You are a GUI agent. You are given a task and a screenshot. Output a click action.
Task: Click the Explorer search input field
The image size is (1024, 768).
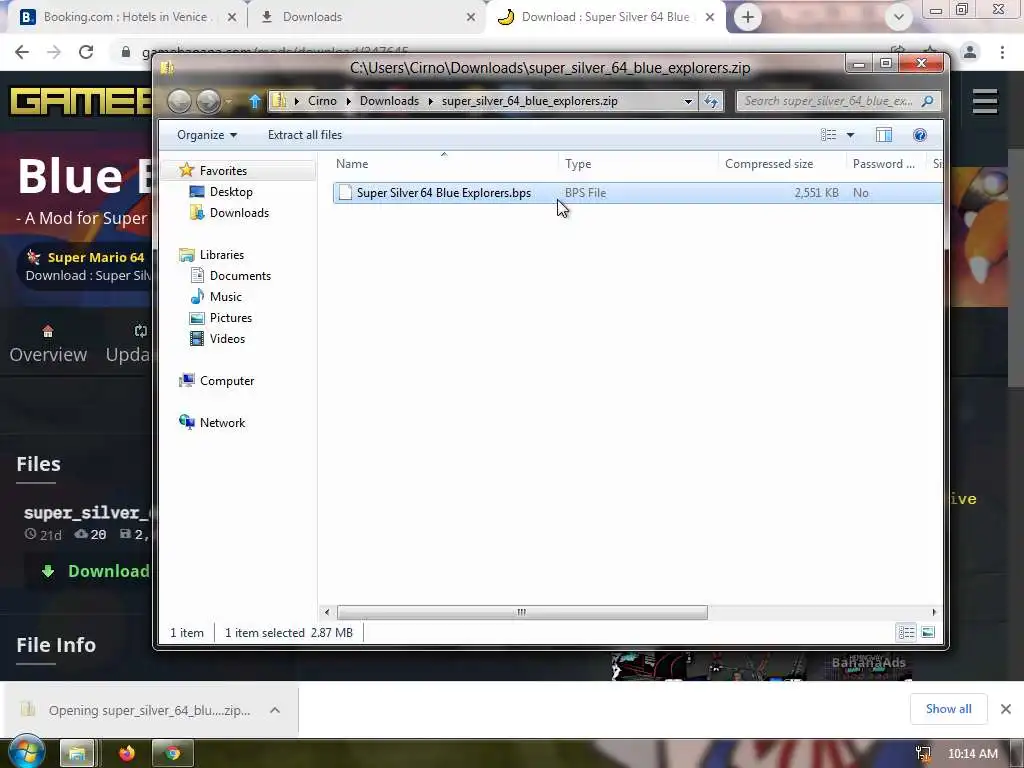tap(829, 101)
